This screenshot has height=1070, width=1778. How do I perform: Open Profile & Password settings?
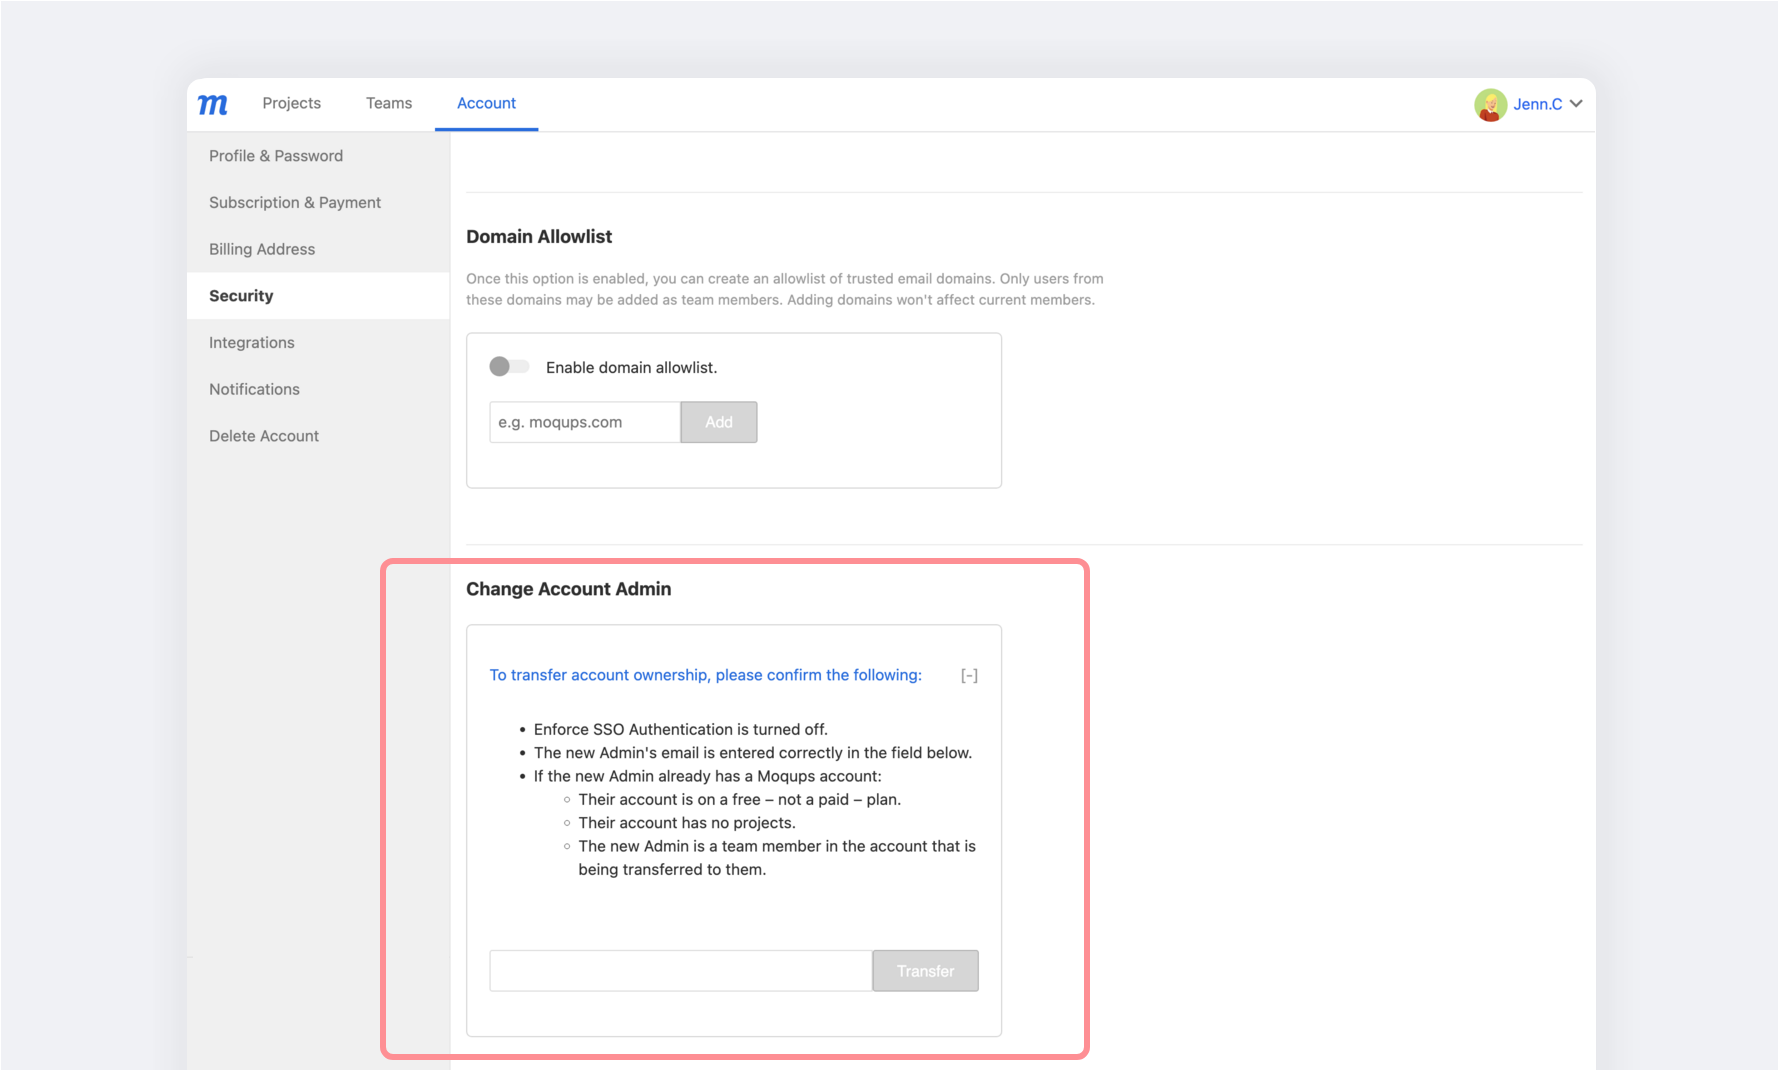[276, 156]
